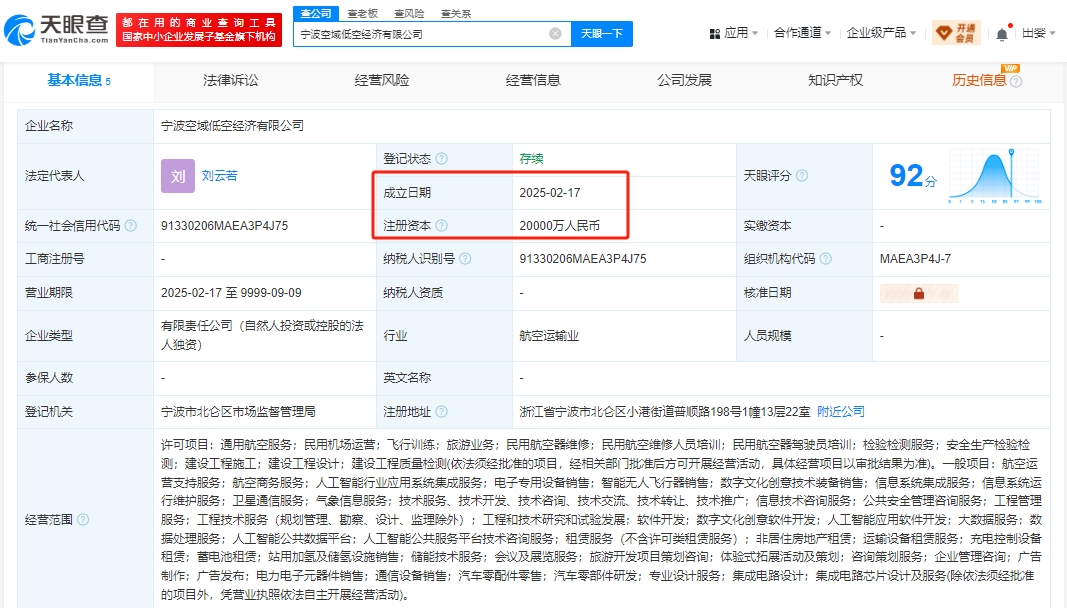Open the 附近公司 link

tap(841, 411)
